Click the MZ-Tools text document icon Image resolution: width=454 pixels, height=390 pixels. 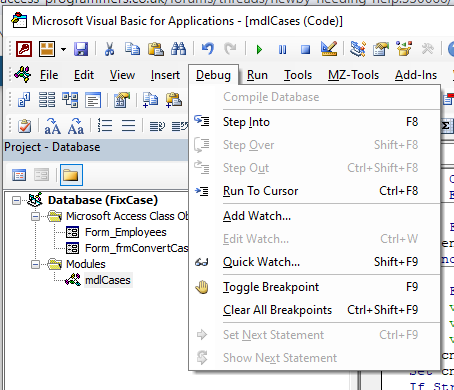tap(93, 100)
